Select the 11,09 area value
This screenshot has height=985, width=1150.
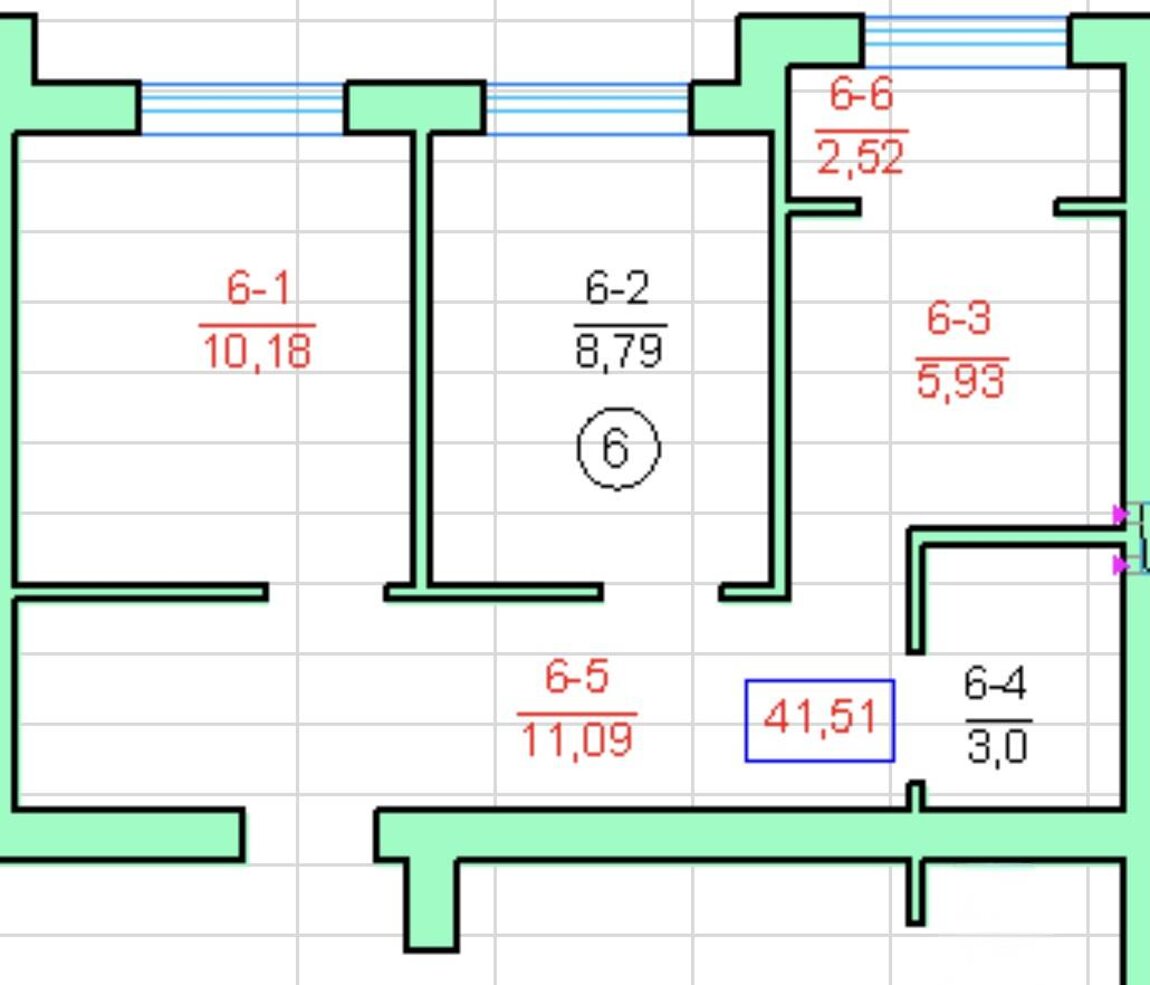point(577,740)
